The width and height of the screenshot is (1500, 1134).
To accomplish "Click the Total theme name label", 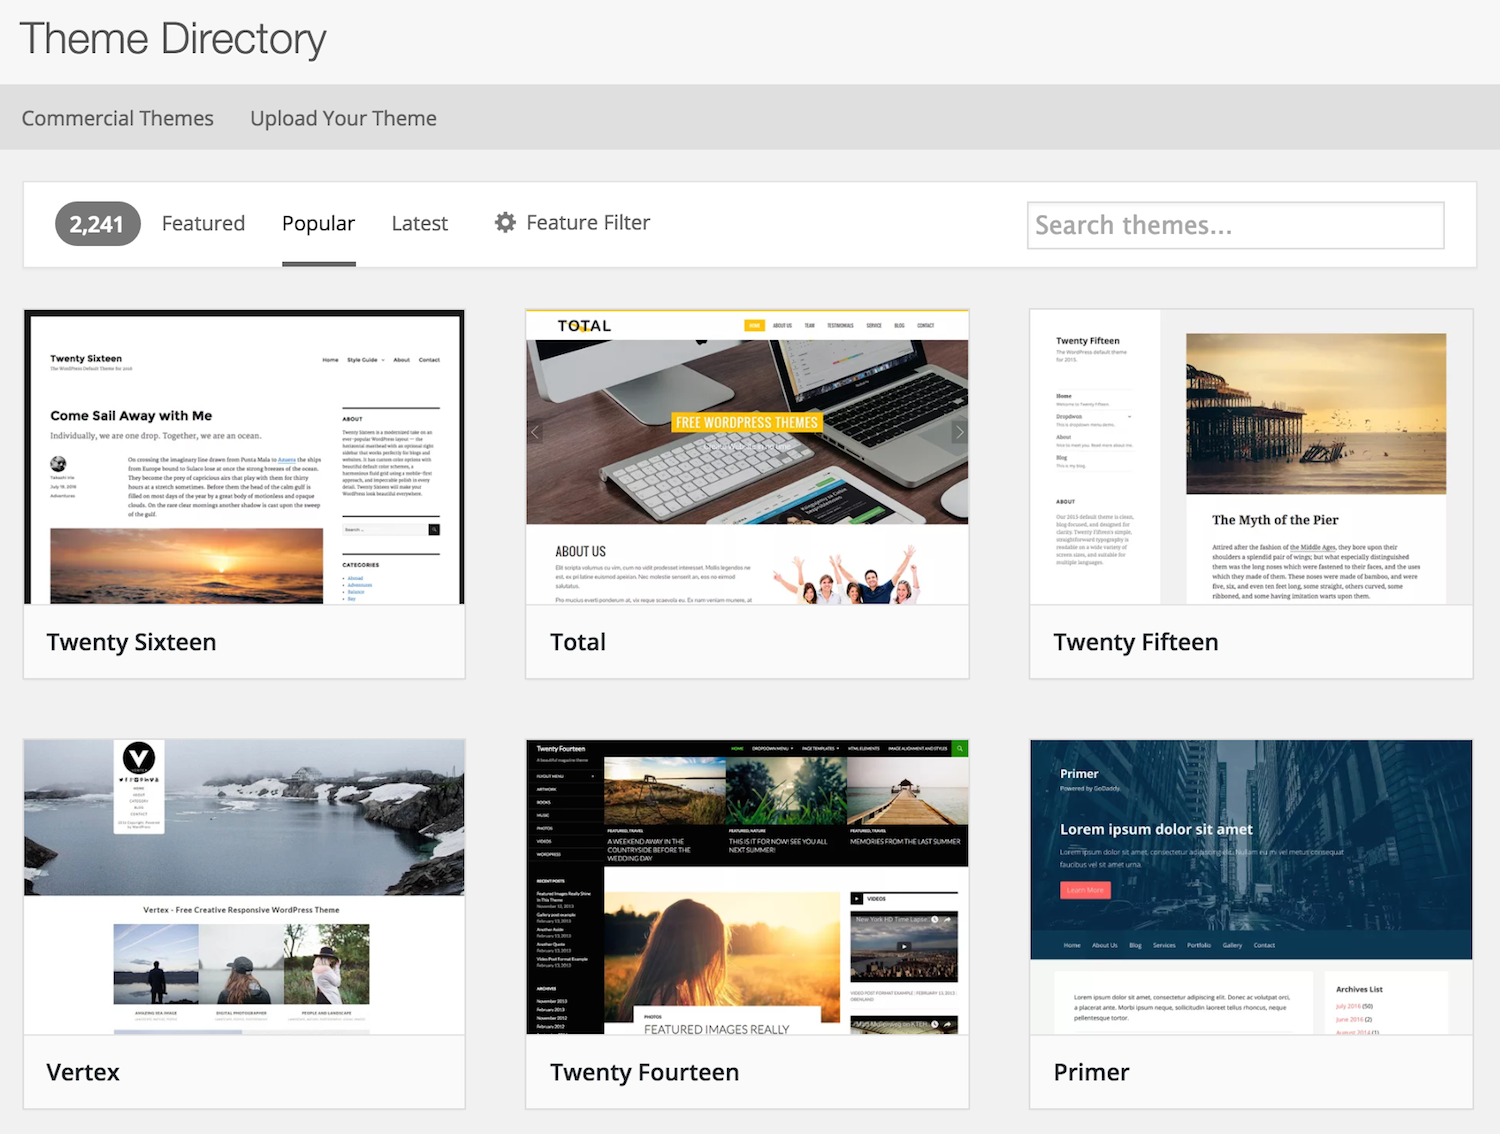I will [578, 642].
